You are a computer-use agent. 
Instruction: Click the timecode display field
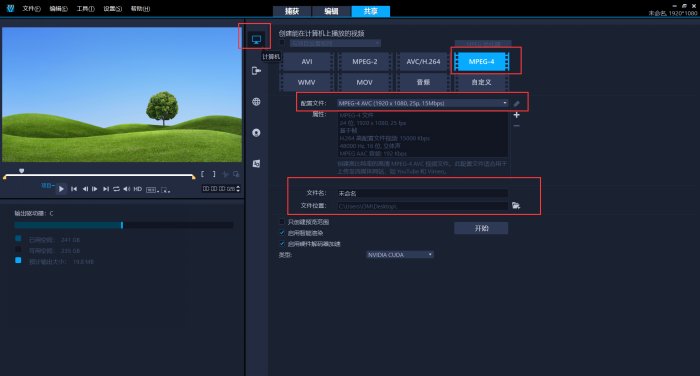point(219,189)
